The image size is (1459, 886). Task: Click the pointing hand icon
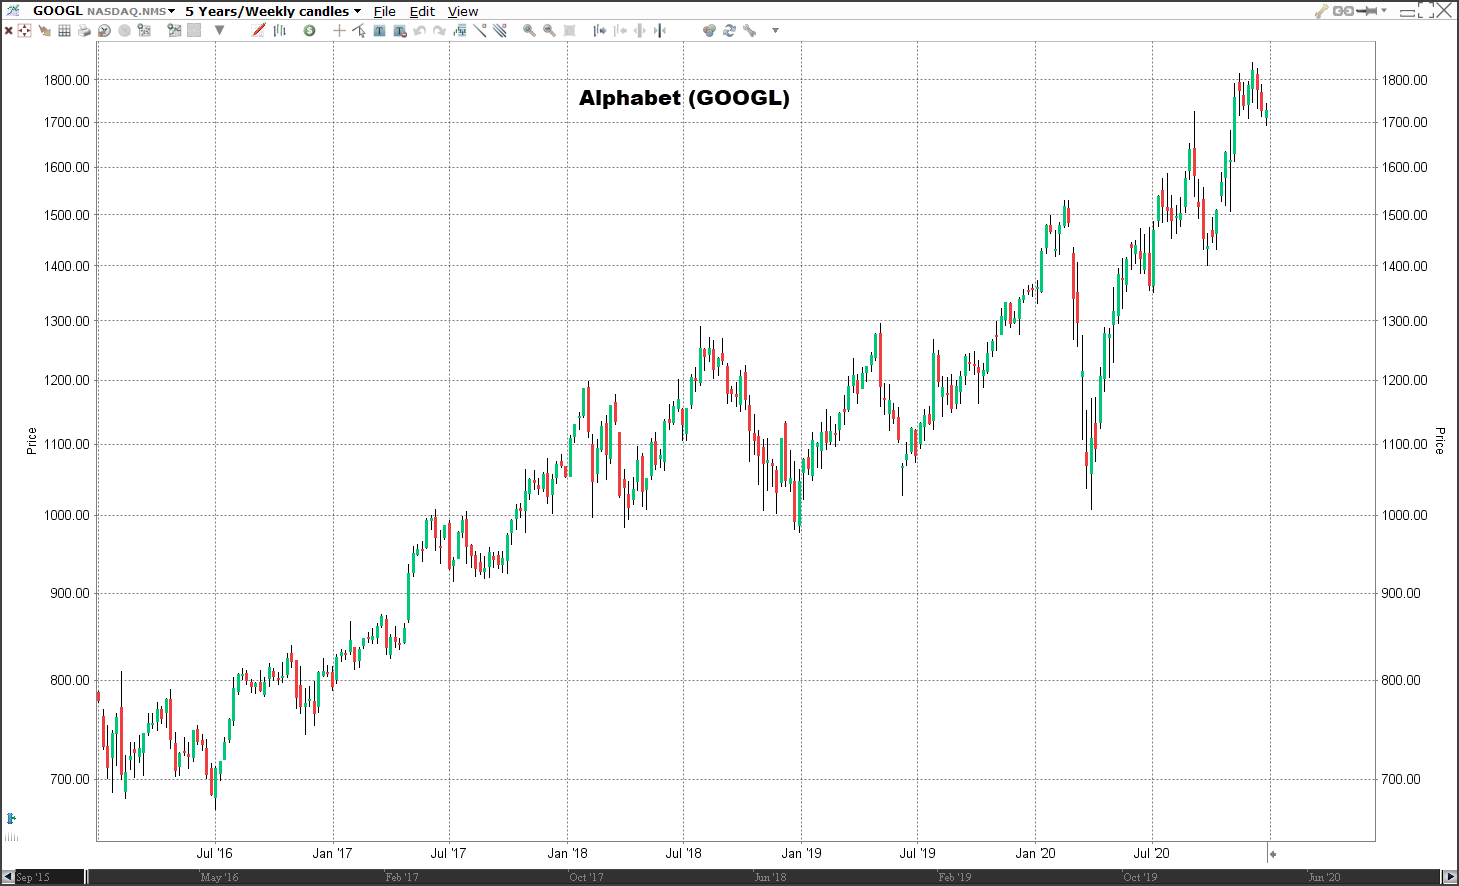tap(44, 31)
